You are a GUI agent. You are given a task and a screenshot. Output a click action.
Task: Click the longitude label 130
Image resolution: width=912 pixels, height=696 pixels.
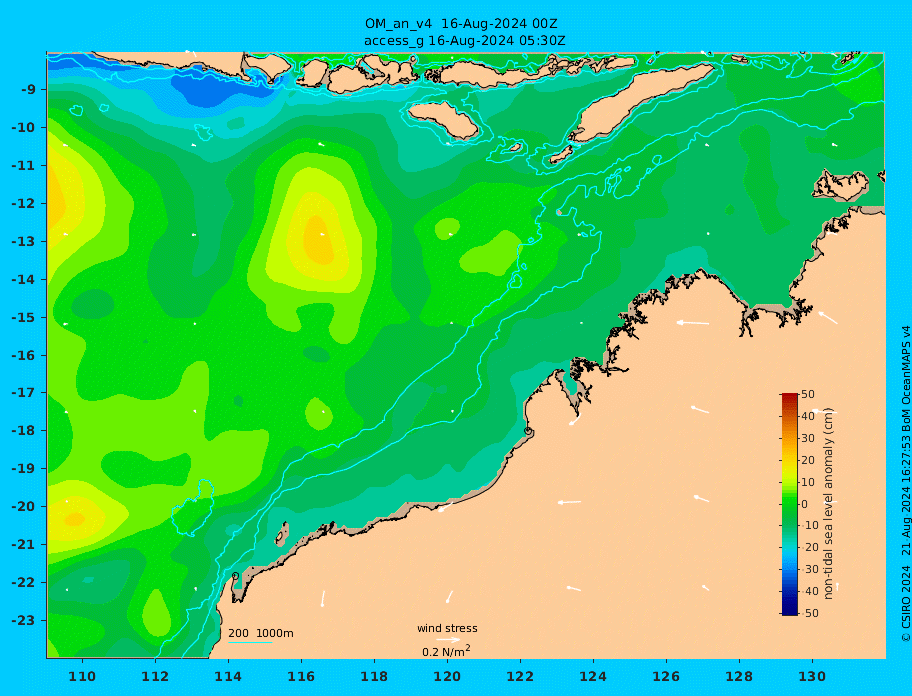click(812, 676)
